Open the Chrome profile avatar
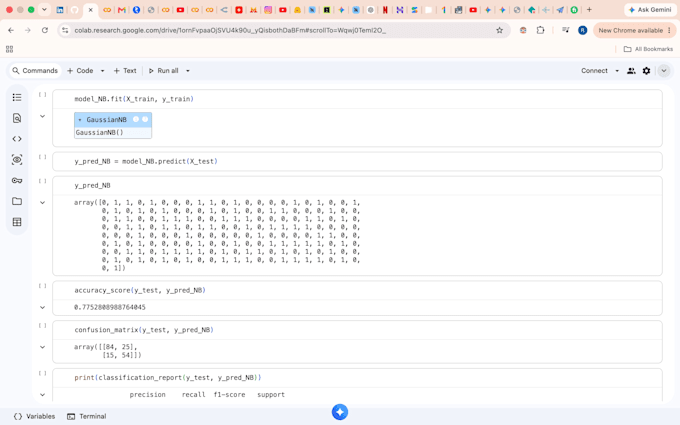This screenshot has height=425, width=680. click(x=582, y=30)
